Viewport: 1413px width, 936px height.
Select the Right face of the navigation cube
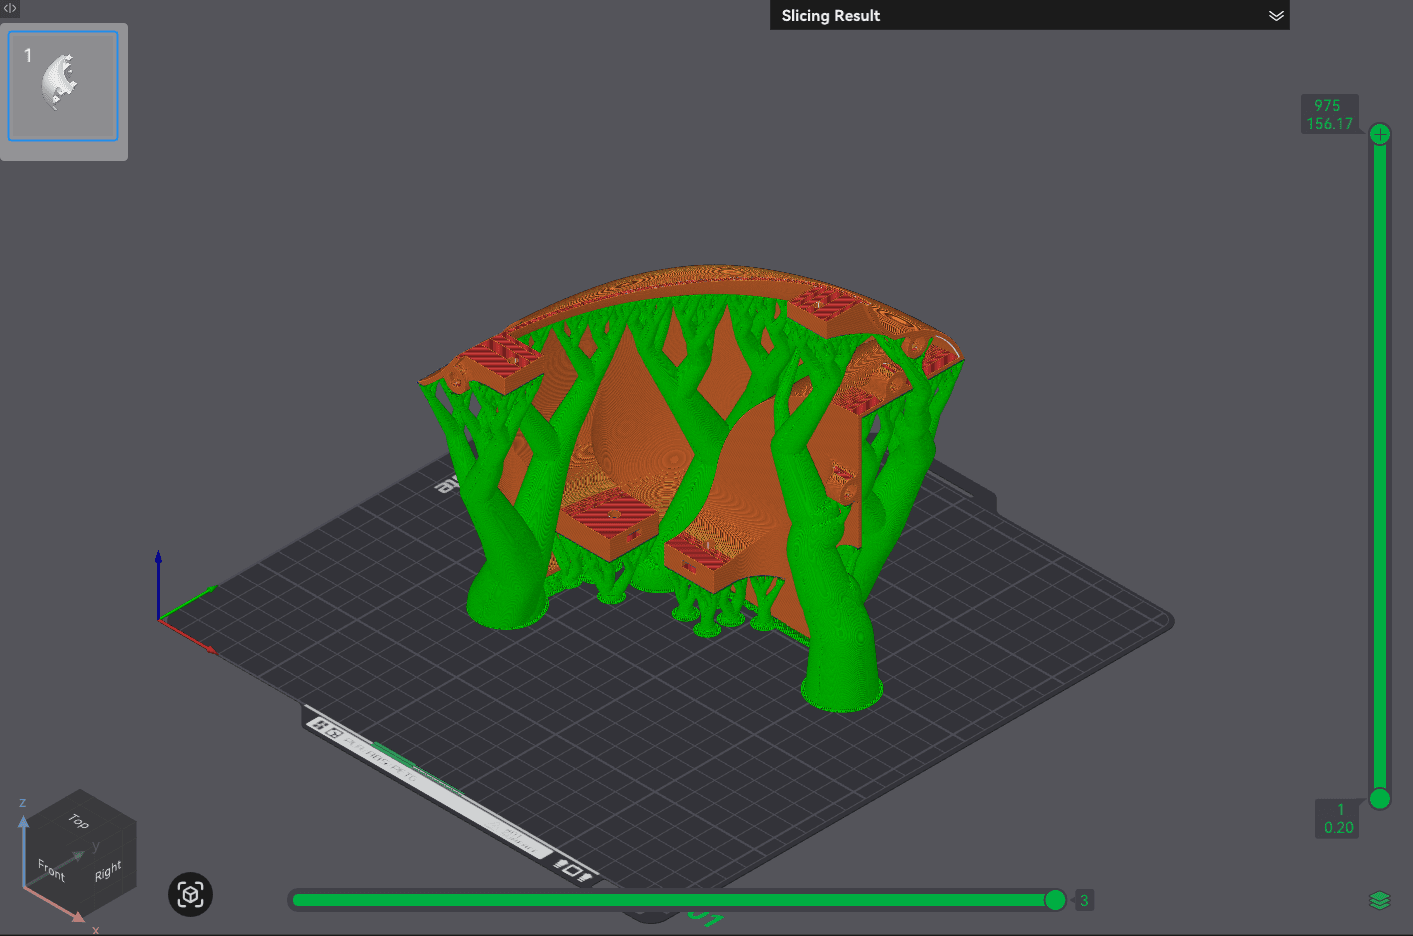(x=107, y=872)
